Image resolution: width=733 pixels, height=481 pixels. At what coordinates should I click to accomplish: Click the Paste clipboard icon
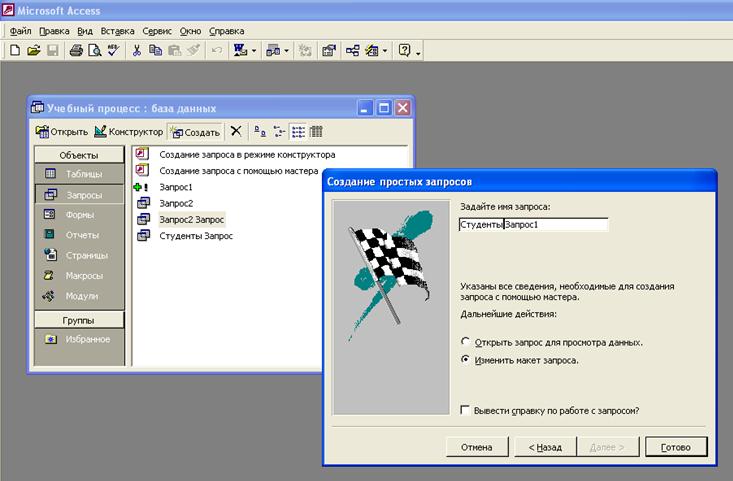pos(174,50)
